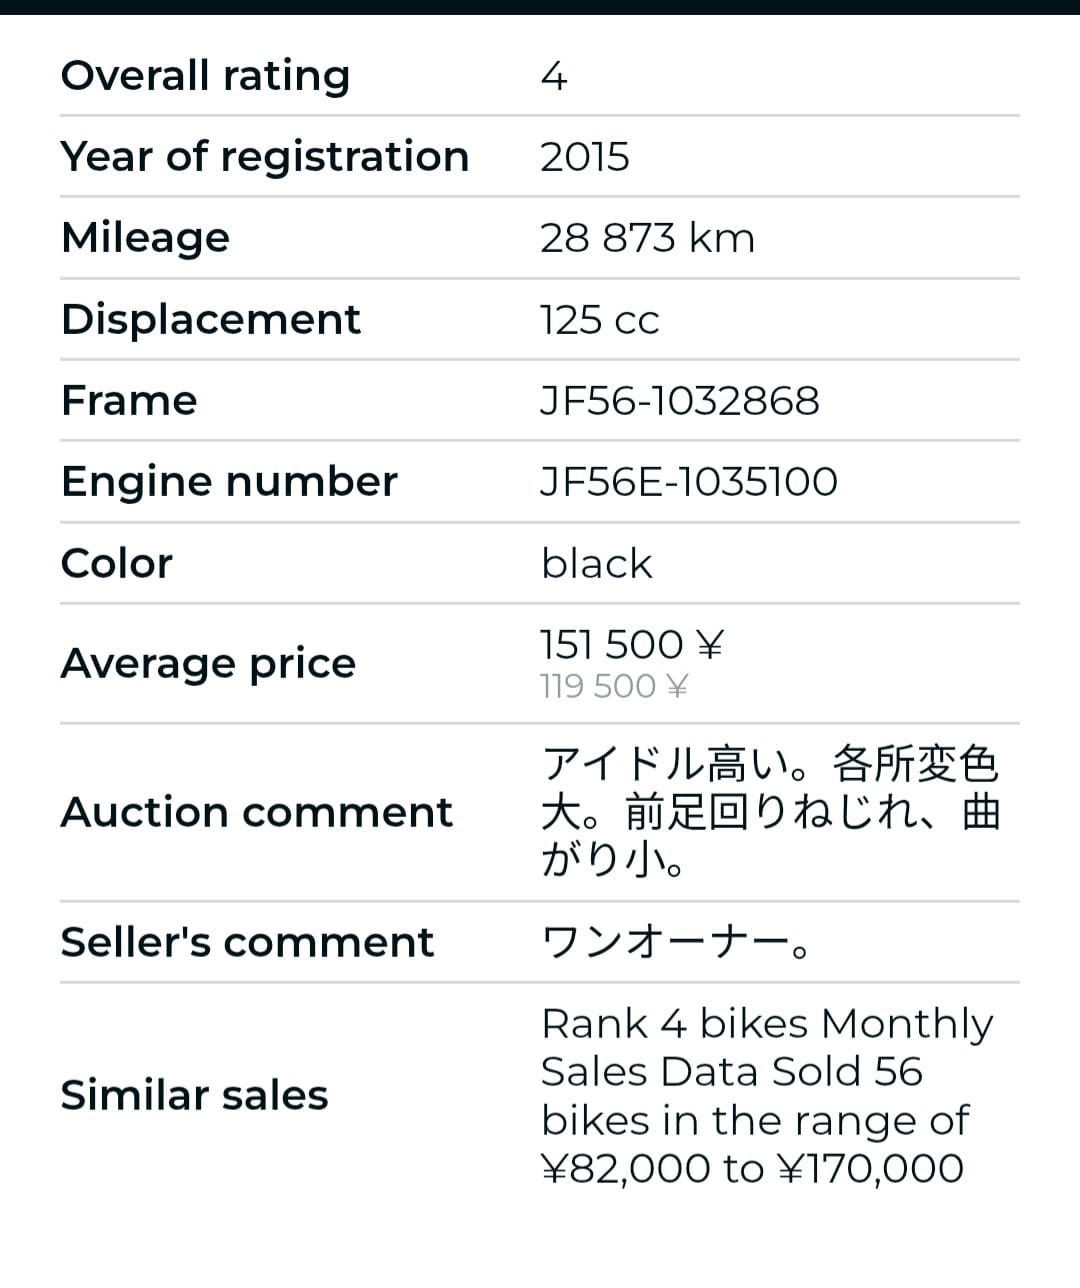This screenshot has height=1288, width=1080.
Task: Click the Seller's comment label
Action: pyautogui.click(x=247, y=942)
